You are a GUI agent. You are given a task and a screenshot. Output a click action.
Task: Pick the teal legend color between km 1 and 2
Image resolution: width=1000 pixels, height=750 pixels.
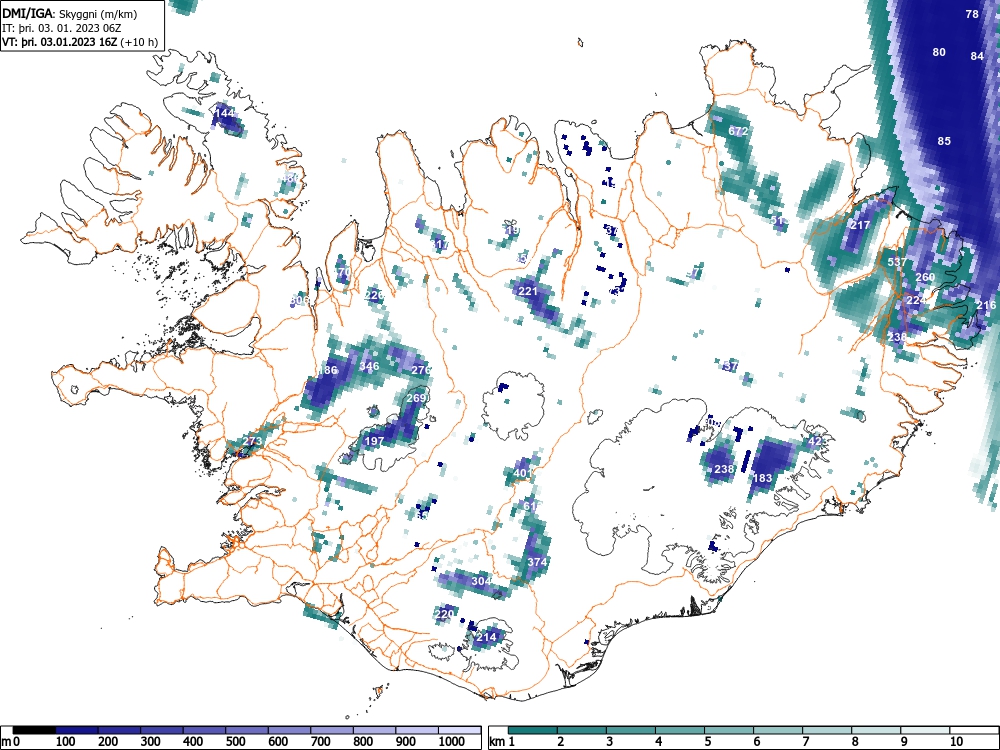tap(533, 730)
